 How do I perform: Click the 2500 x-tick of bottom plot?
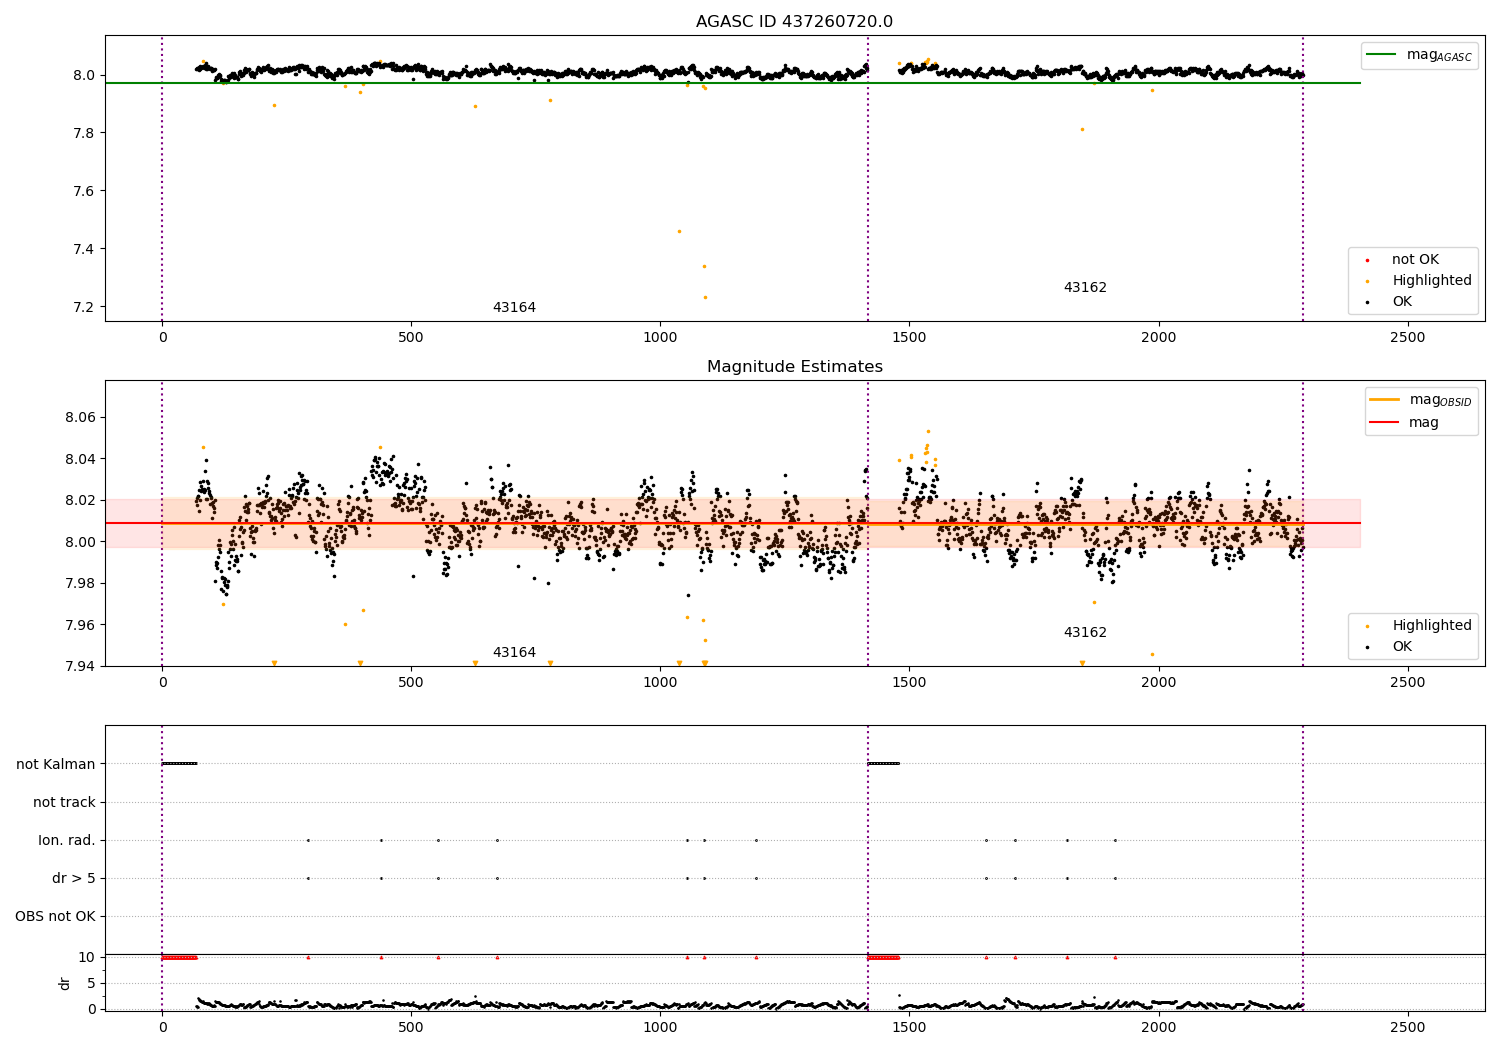pyautogui.click(x=1408, y=1027)
